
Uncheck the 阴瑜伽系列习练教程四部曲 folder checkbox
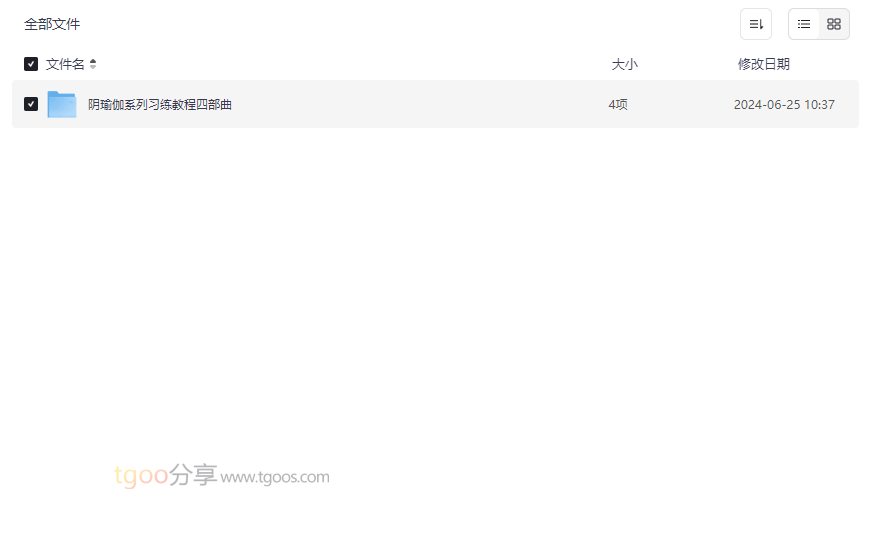[31, 104]
